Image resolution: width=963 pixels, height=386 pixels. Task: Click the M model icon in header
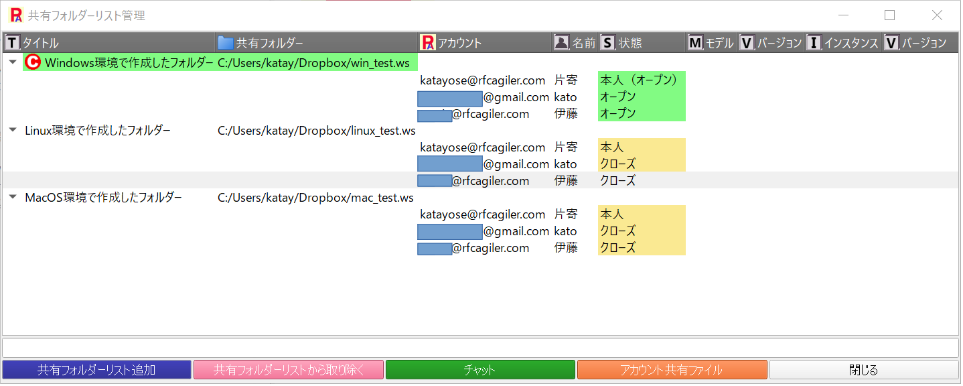click(x=695, y=43)
